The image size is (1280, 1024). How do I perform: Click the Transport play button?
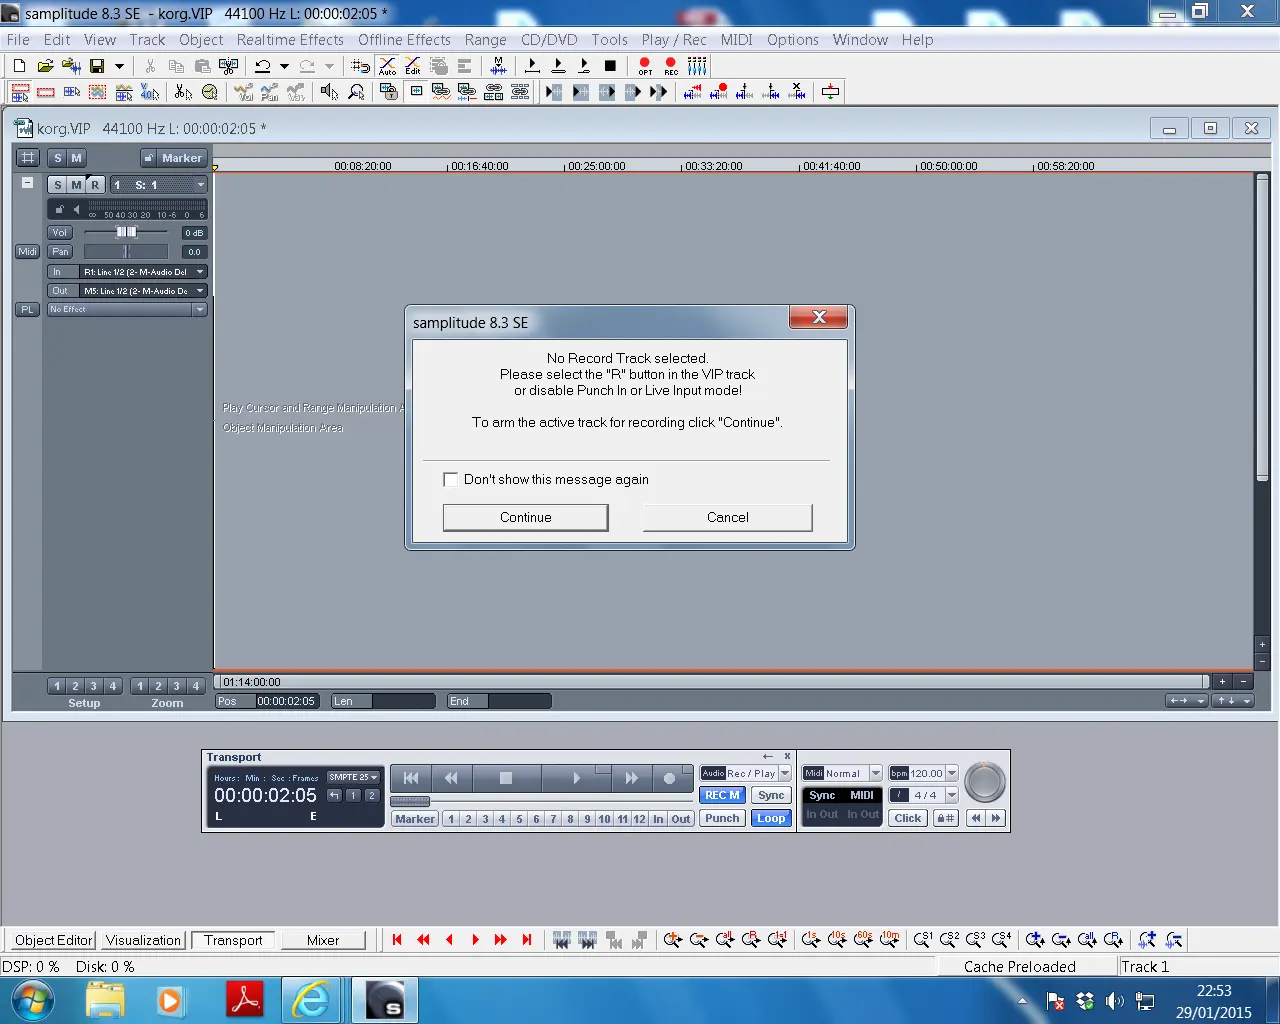(576, 778)
